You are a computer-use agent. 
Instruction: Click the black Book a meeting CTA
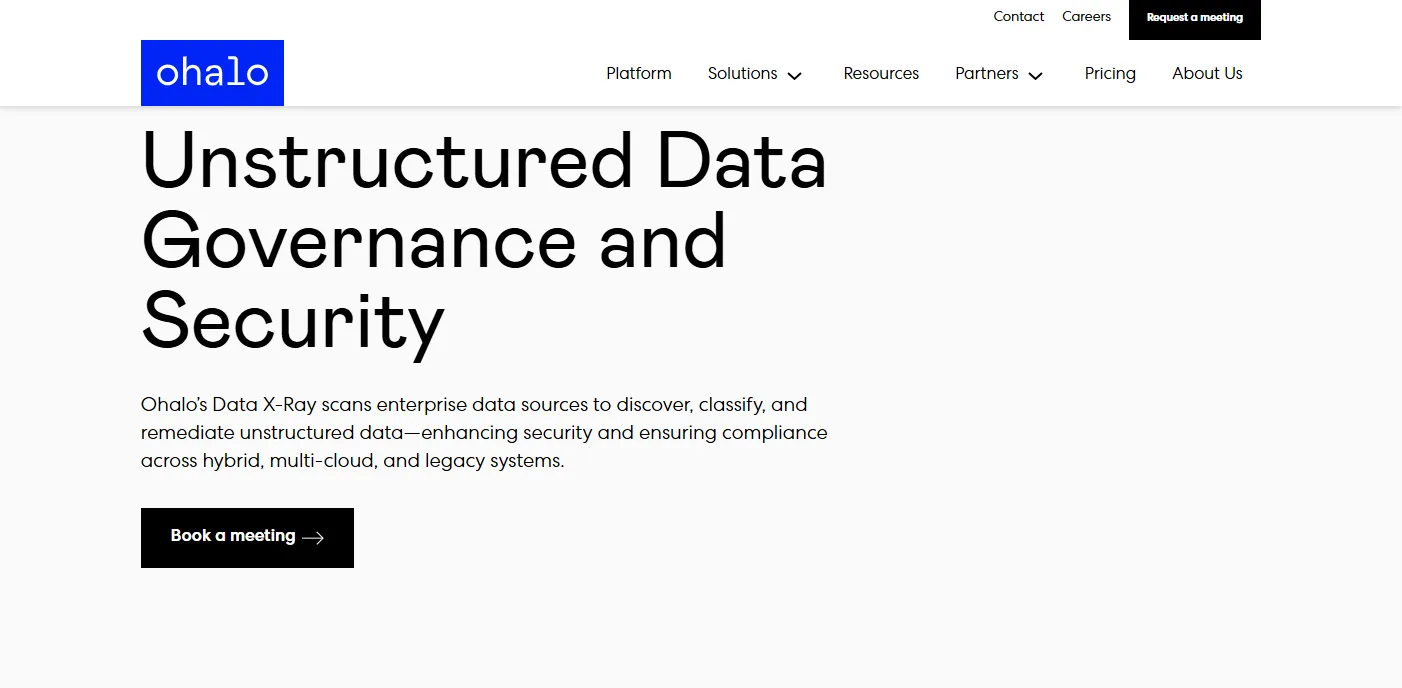[x=247, y=537]
